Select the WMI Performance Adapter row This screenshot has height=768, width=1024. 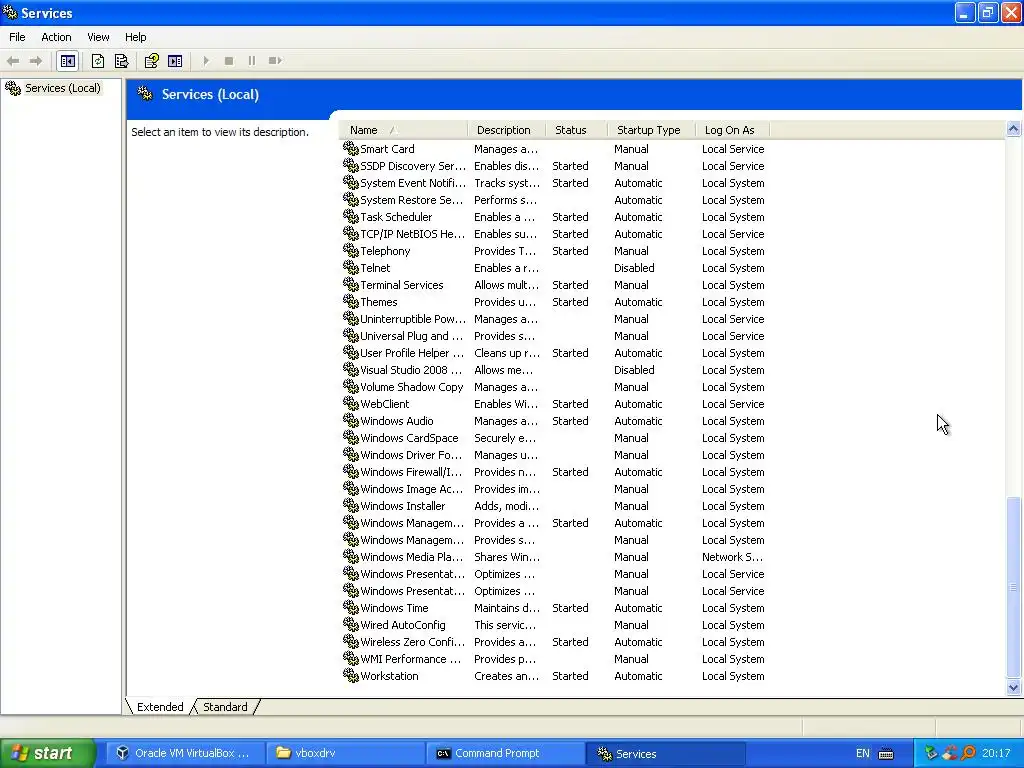(x=554, y=659)
